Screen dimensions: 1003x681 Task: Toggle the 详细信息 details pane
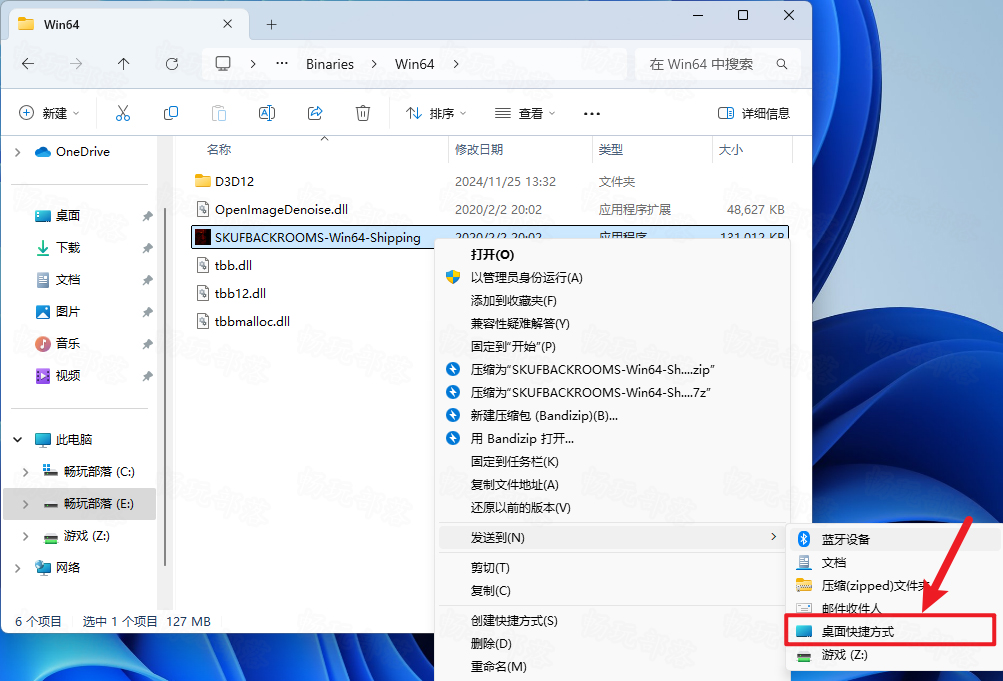[x=754, y=113]
